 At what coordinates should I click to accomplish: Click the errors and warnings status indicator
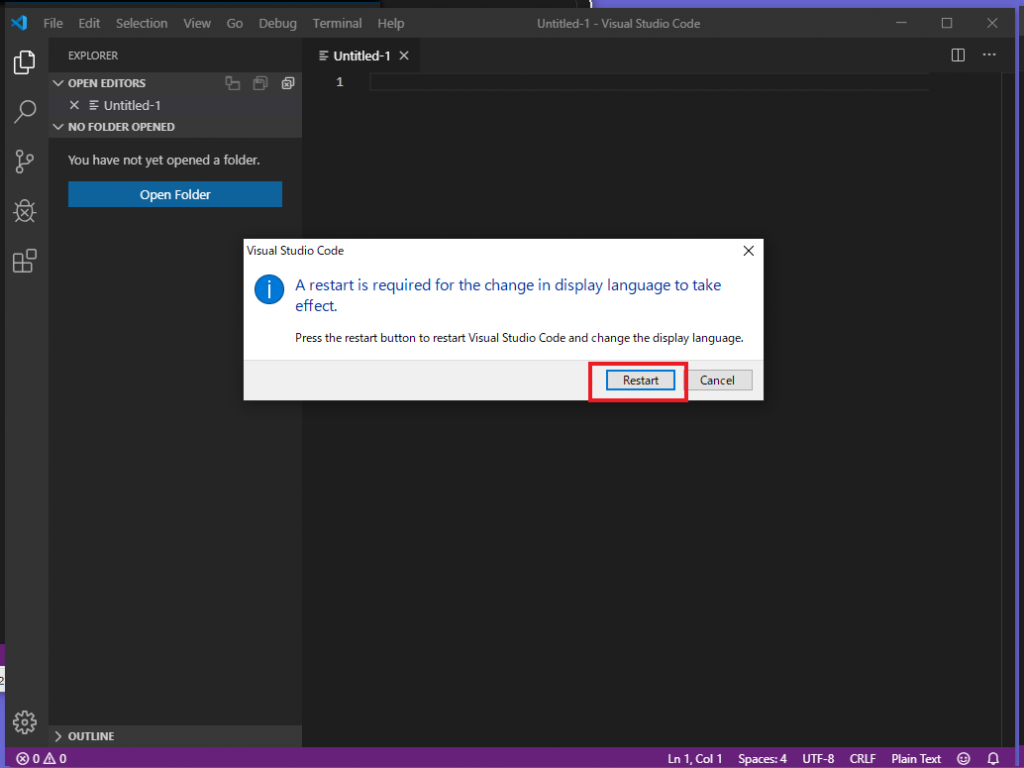42,759
